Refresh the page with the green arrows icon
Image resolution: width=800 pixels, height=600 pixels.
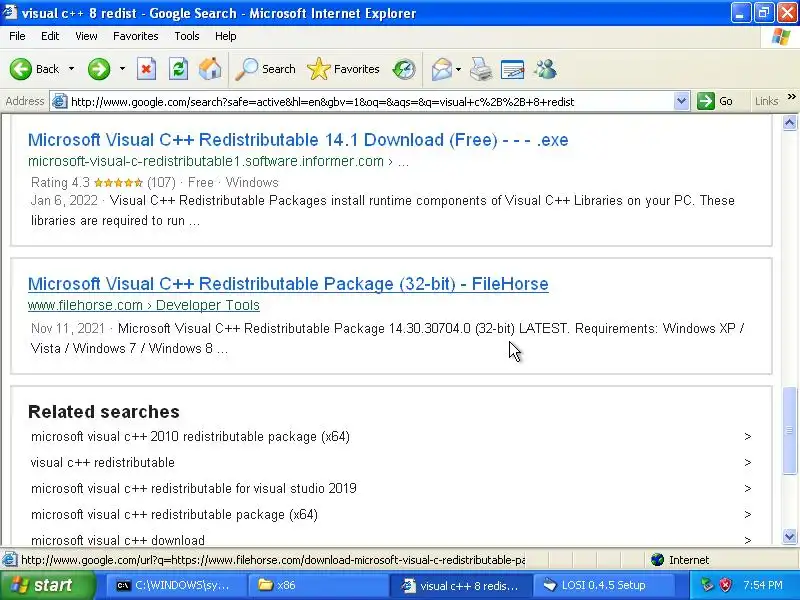[179, 69]
